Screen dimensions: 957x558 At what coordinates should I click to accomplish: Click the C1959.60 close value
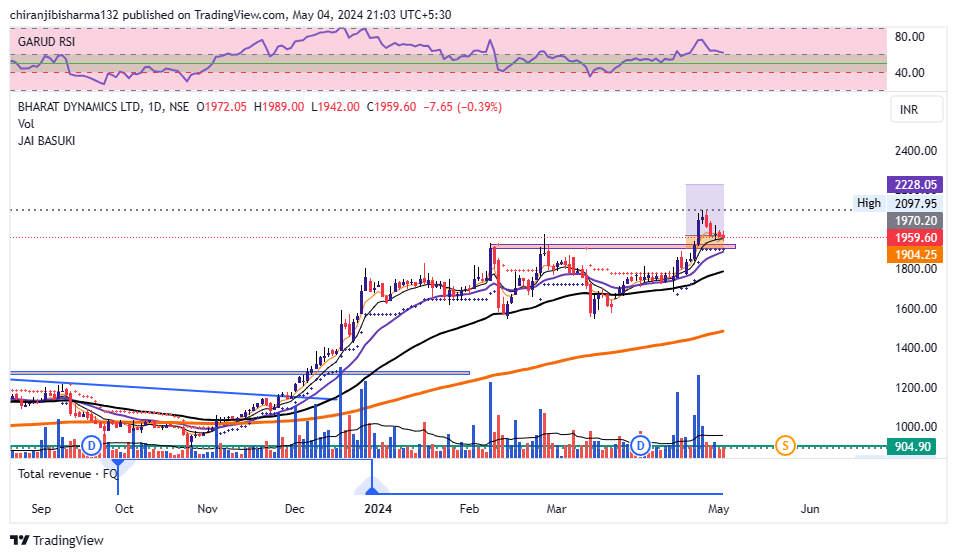(x=391, y=107)
